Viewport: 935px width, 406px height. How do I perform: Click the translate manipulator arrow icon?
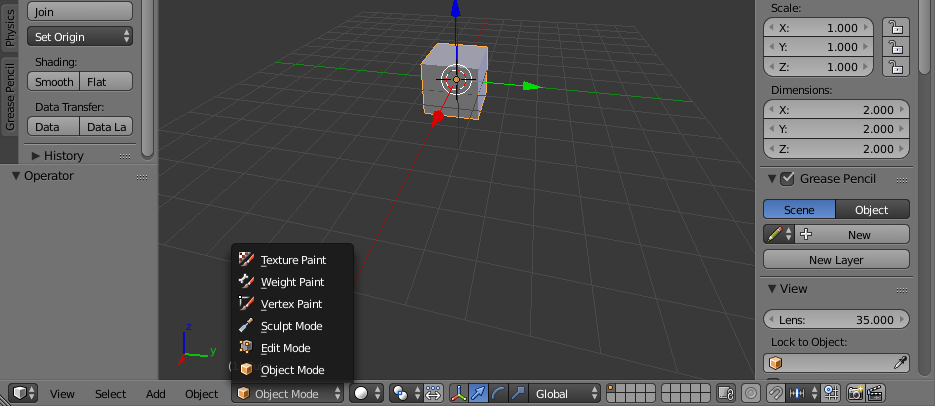click(479, 394)
